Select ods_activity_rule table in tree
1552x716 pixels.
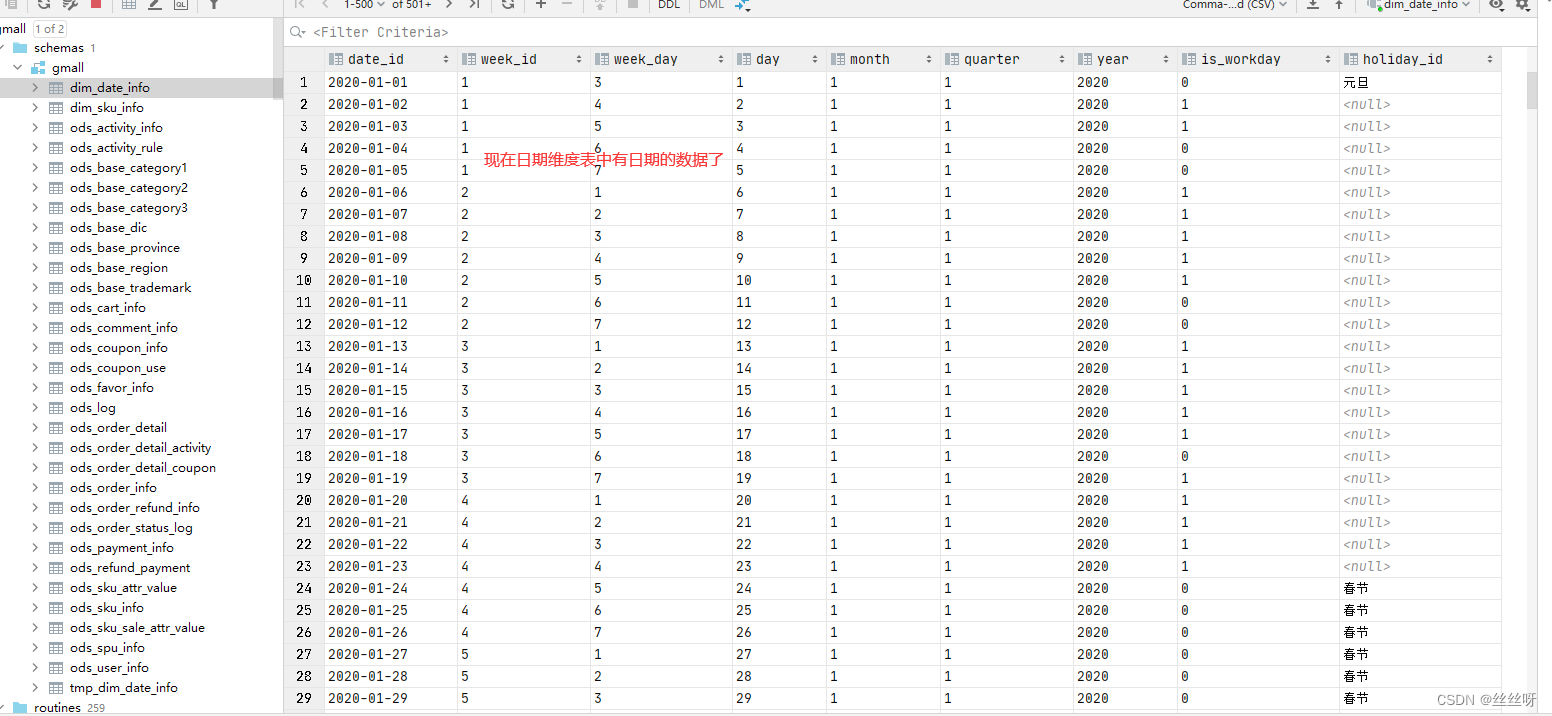pyautogui.click(x=116, y=148)
